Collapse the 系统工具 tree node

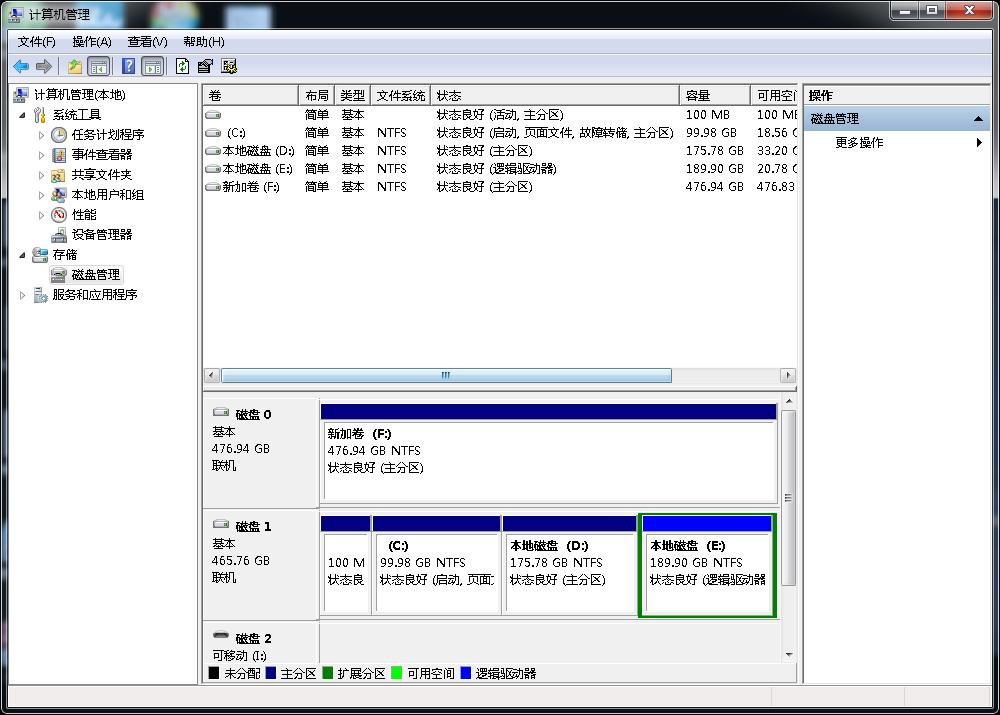[23, 115]
